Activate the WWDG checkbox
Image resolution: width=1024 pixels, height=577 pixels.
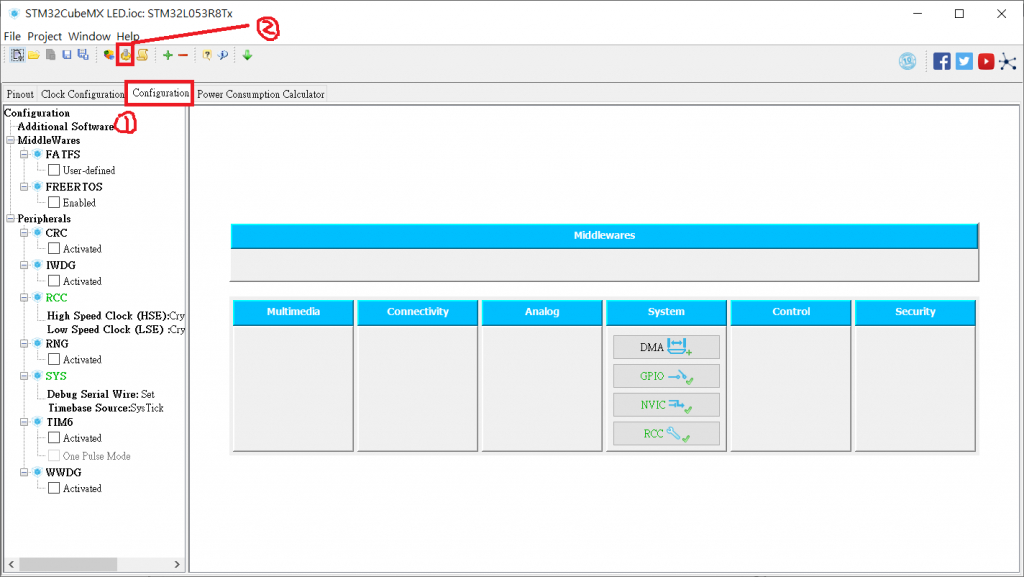point(54,488)
